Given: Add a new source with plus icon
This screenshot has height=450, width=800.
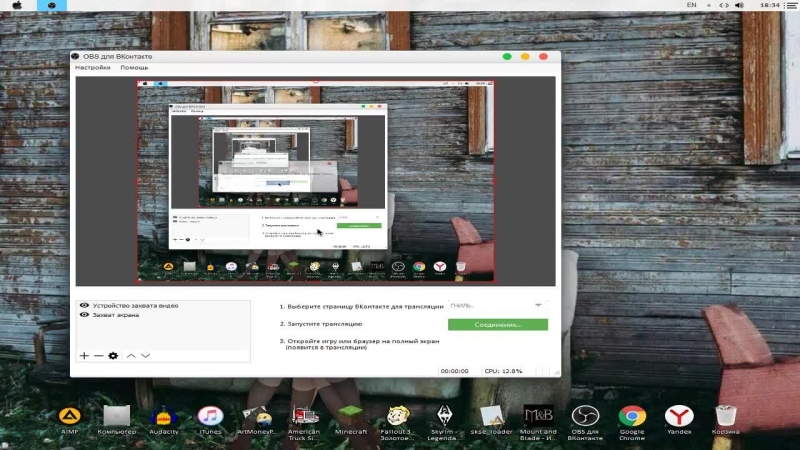Looking at the screenshot, I should 84,356.
